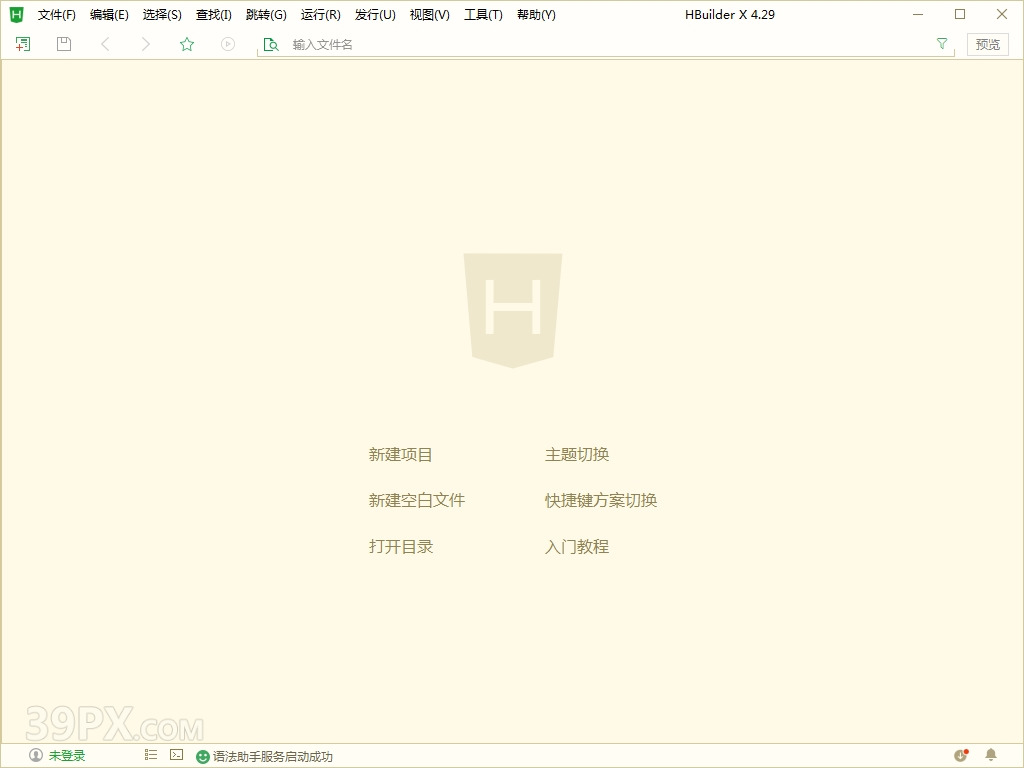1024x768 pixels.
Task: Click the green smiley syntax assistant icon
Action: [203, 756]
